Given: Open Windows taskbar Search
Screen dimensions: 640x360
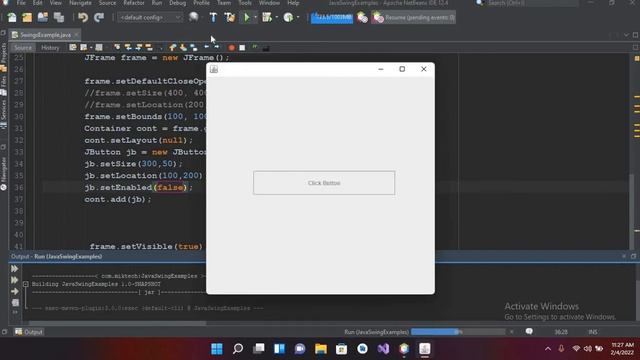Looking at the screenshot, I should [238, 349].
